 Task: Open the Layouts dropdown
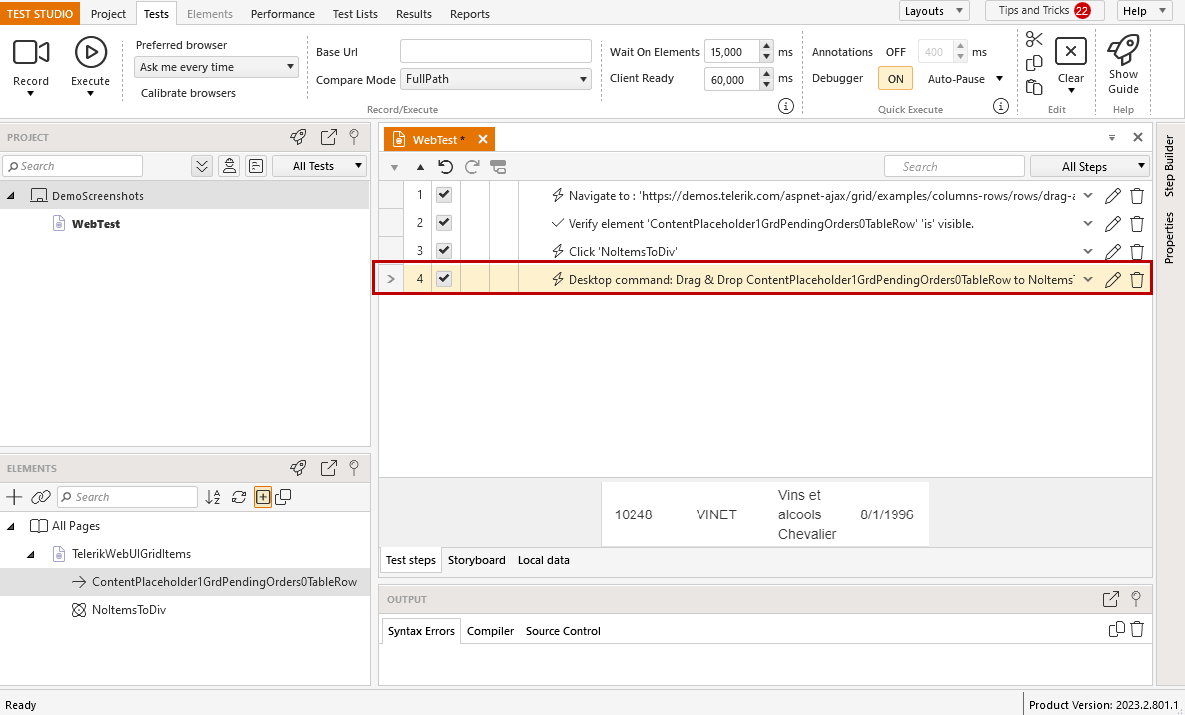934,11
